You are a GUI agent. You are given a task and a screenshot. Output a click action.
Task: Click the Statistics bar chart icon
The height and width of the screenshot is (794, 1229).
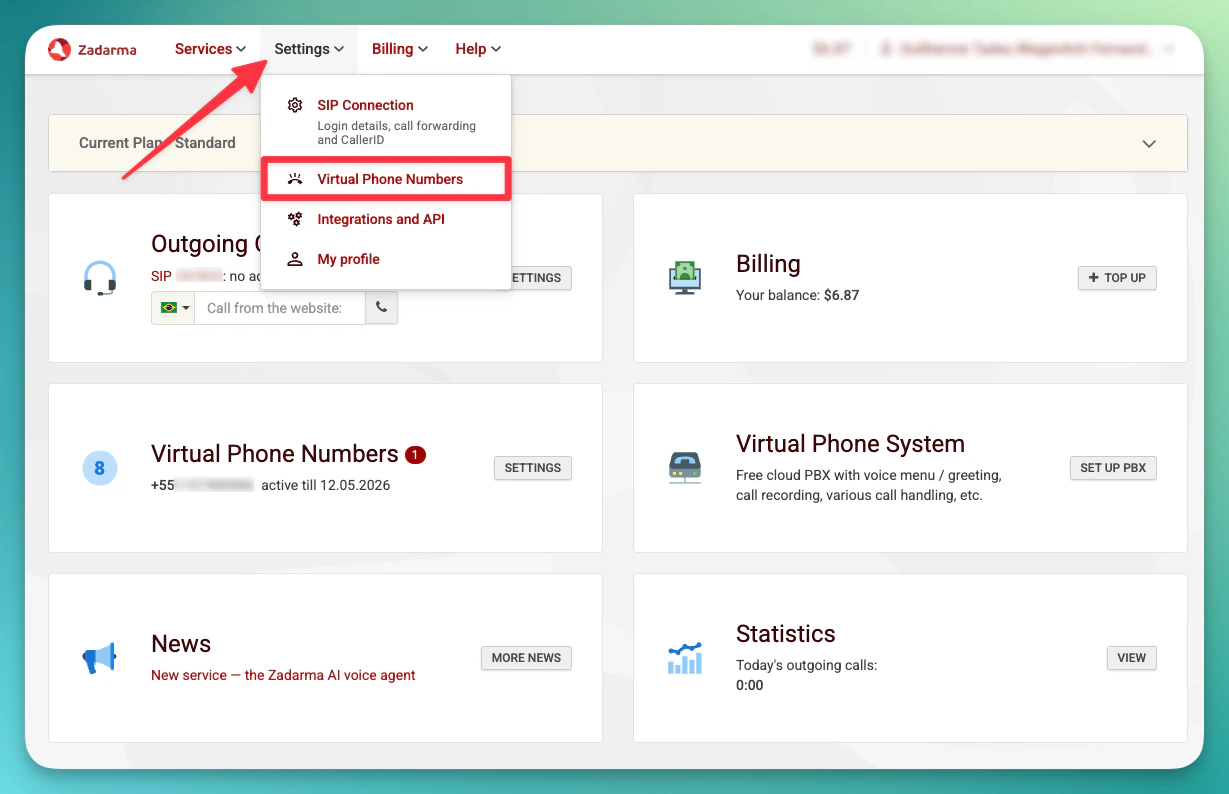tap(684, 658)
